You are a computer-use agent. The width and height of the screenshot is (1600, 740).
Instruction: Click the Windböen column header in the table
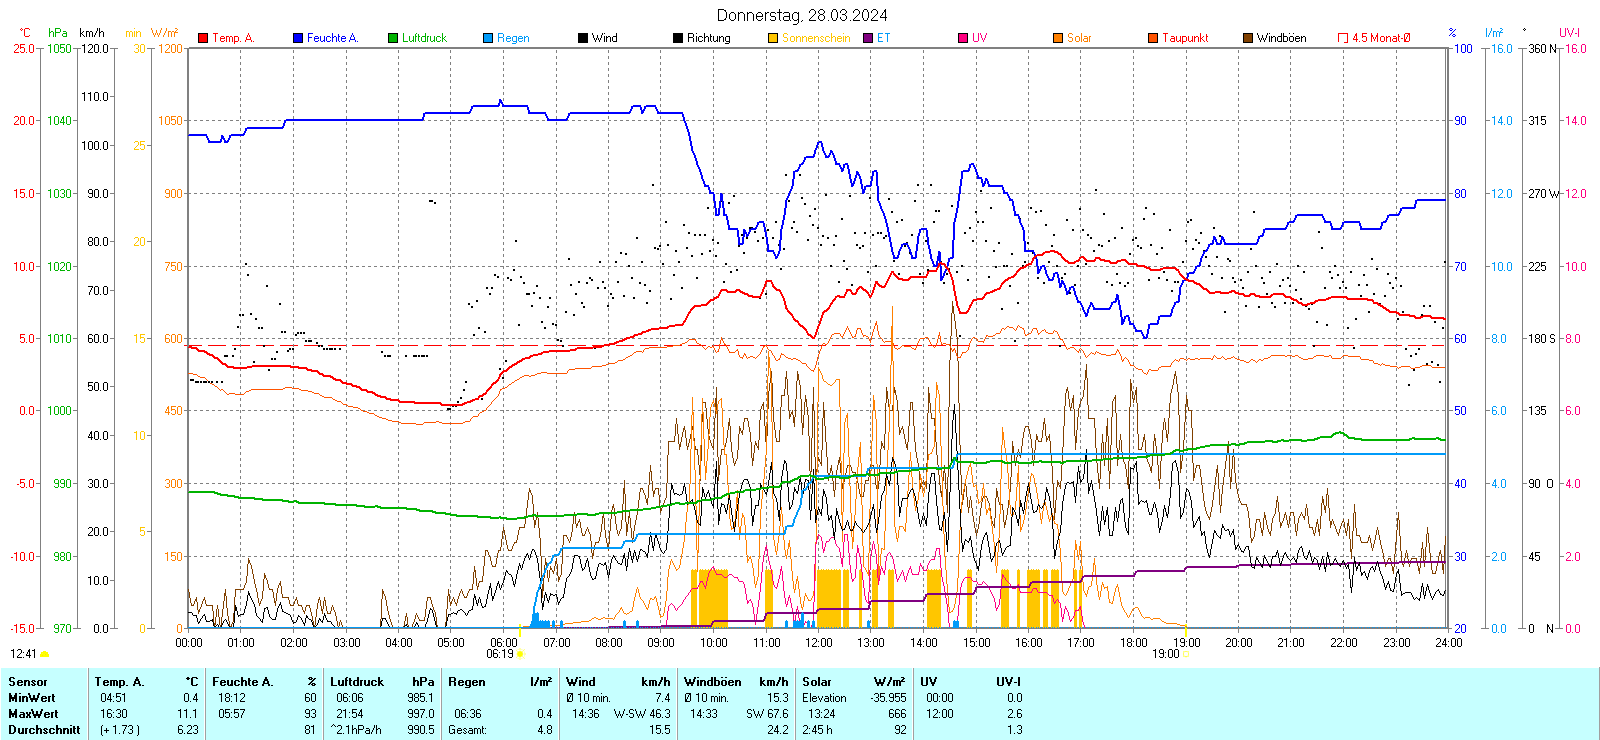coord(712,682)
